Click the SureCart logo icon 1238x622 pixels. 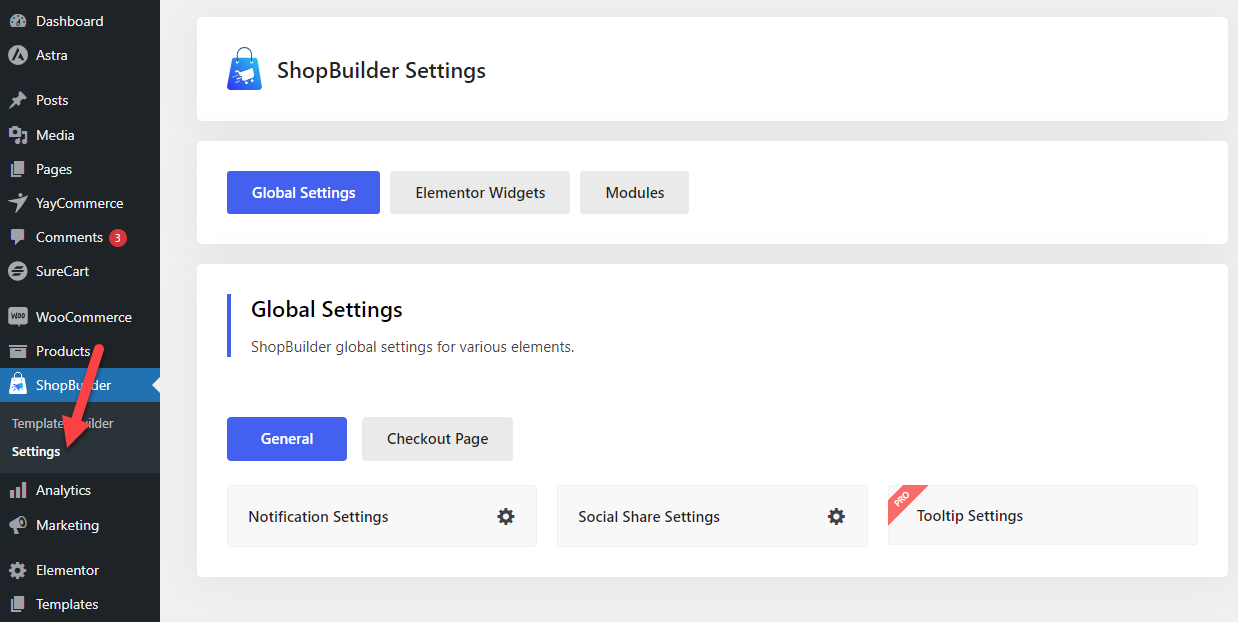click(17, 271)
